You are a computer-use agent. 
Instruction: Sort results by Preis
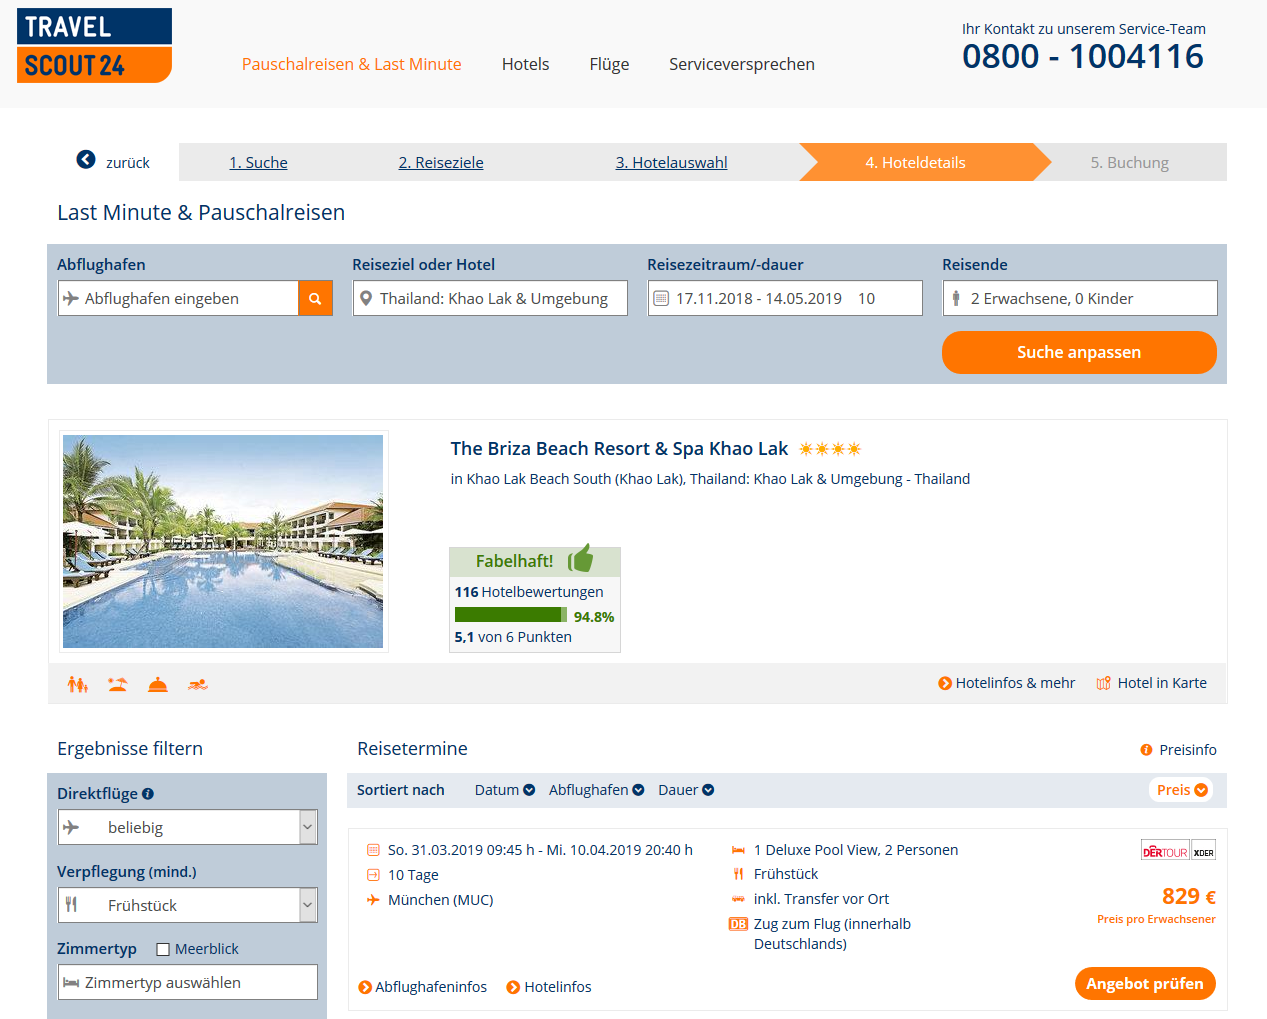point(1181,790)
